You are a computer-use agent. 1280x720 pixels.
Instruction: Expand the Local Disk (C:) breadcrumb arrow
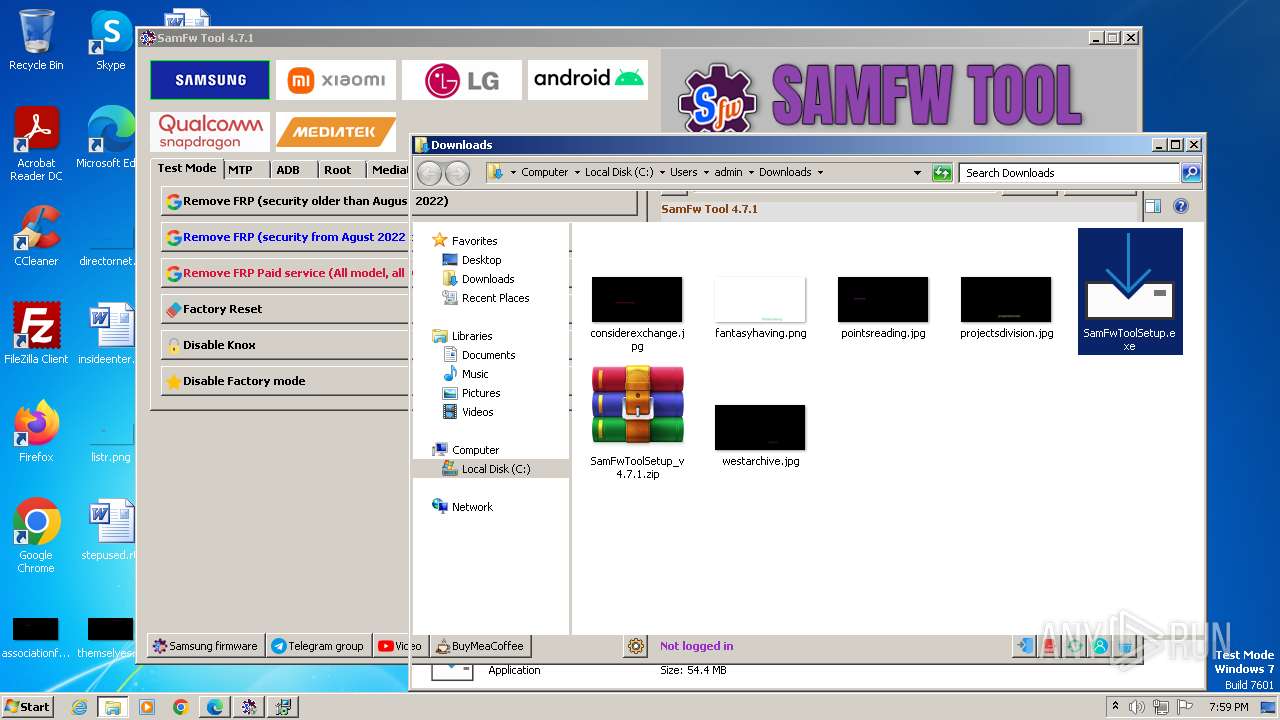(662, 172)
